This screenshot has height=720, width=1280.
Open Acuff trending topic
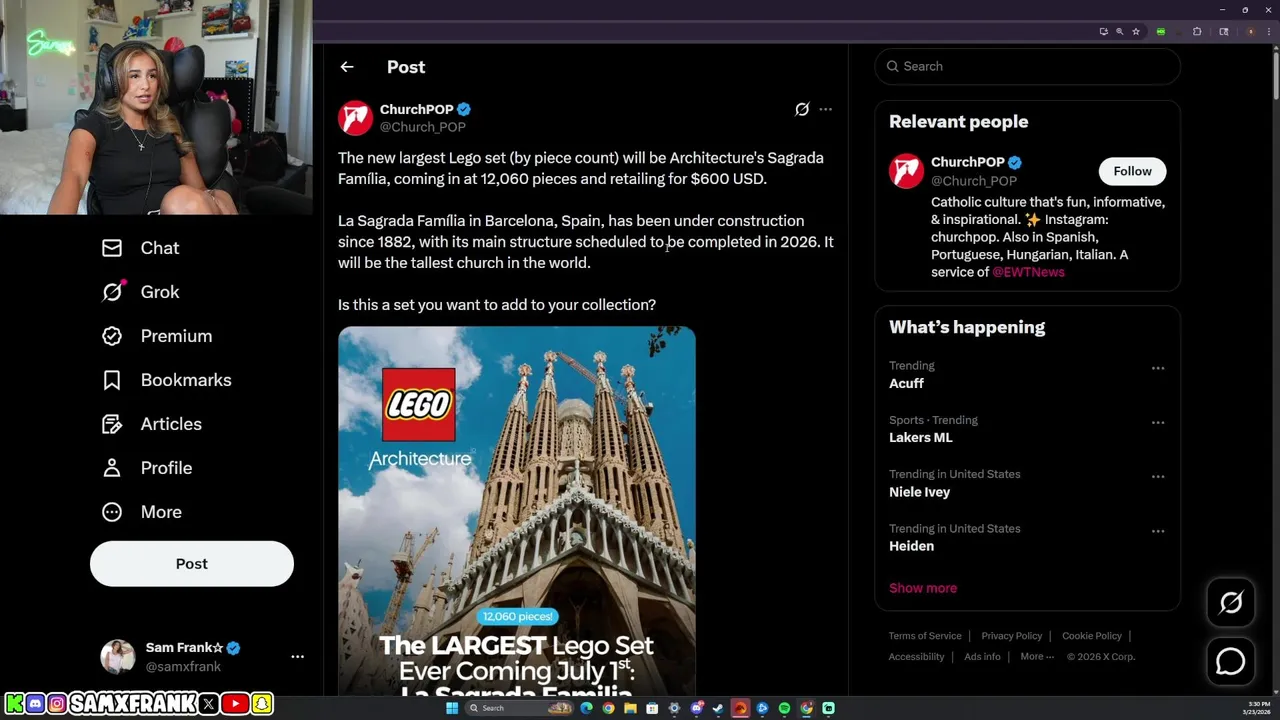click(x=906, y=384)
